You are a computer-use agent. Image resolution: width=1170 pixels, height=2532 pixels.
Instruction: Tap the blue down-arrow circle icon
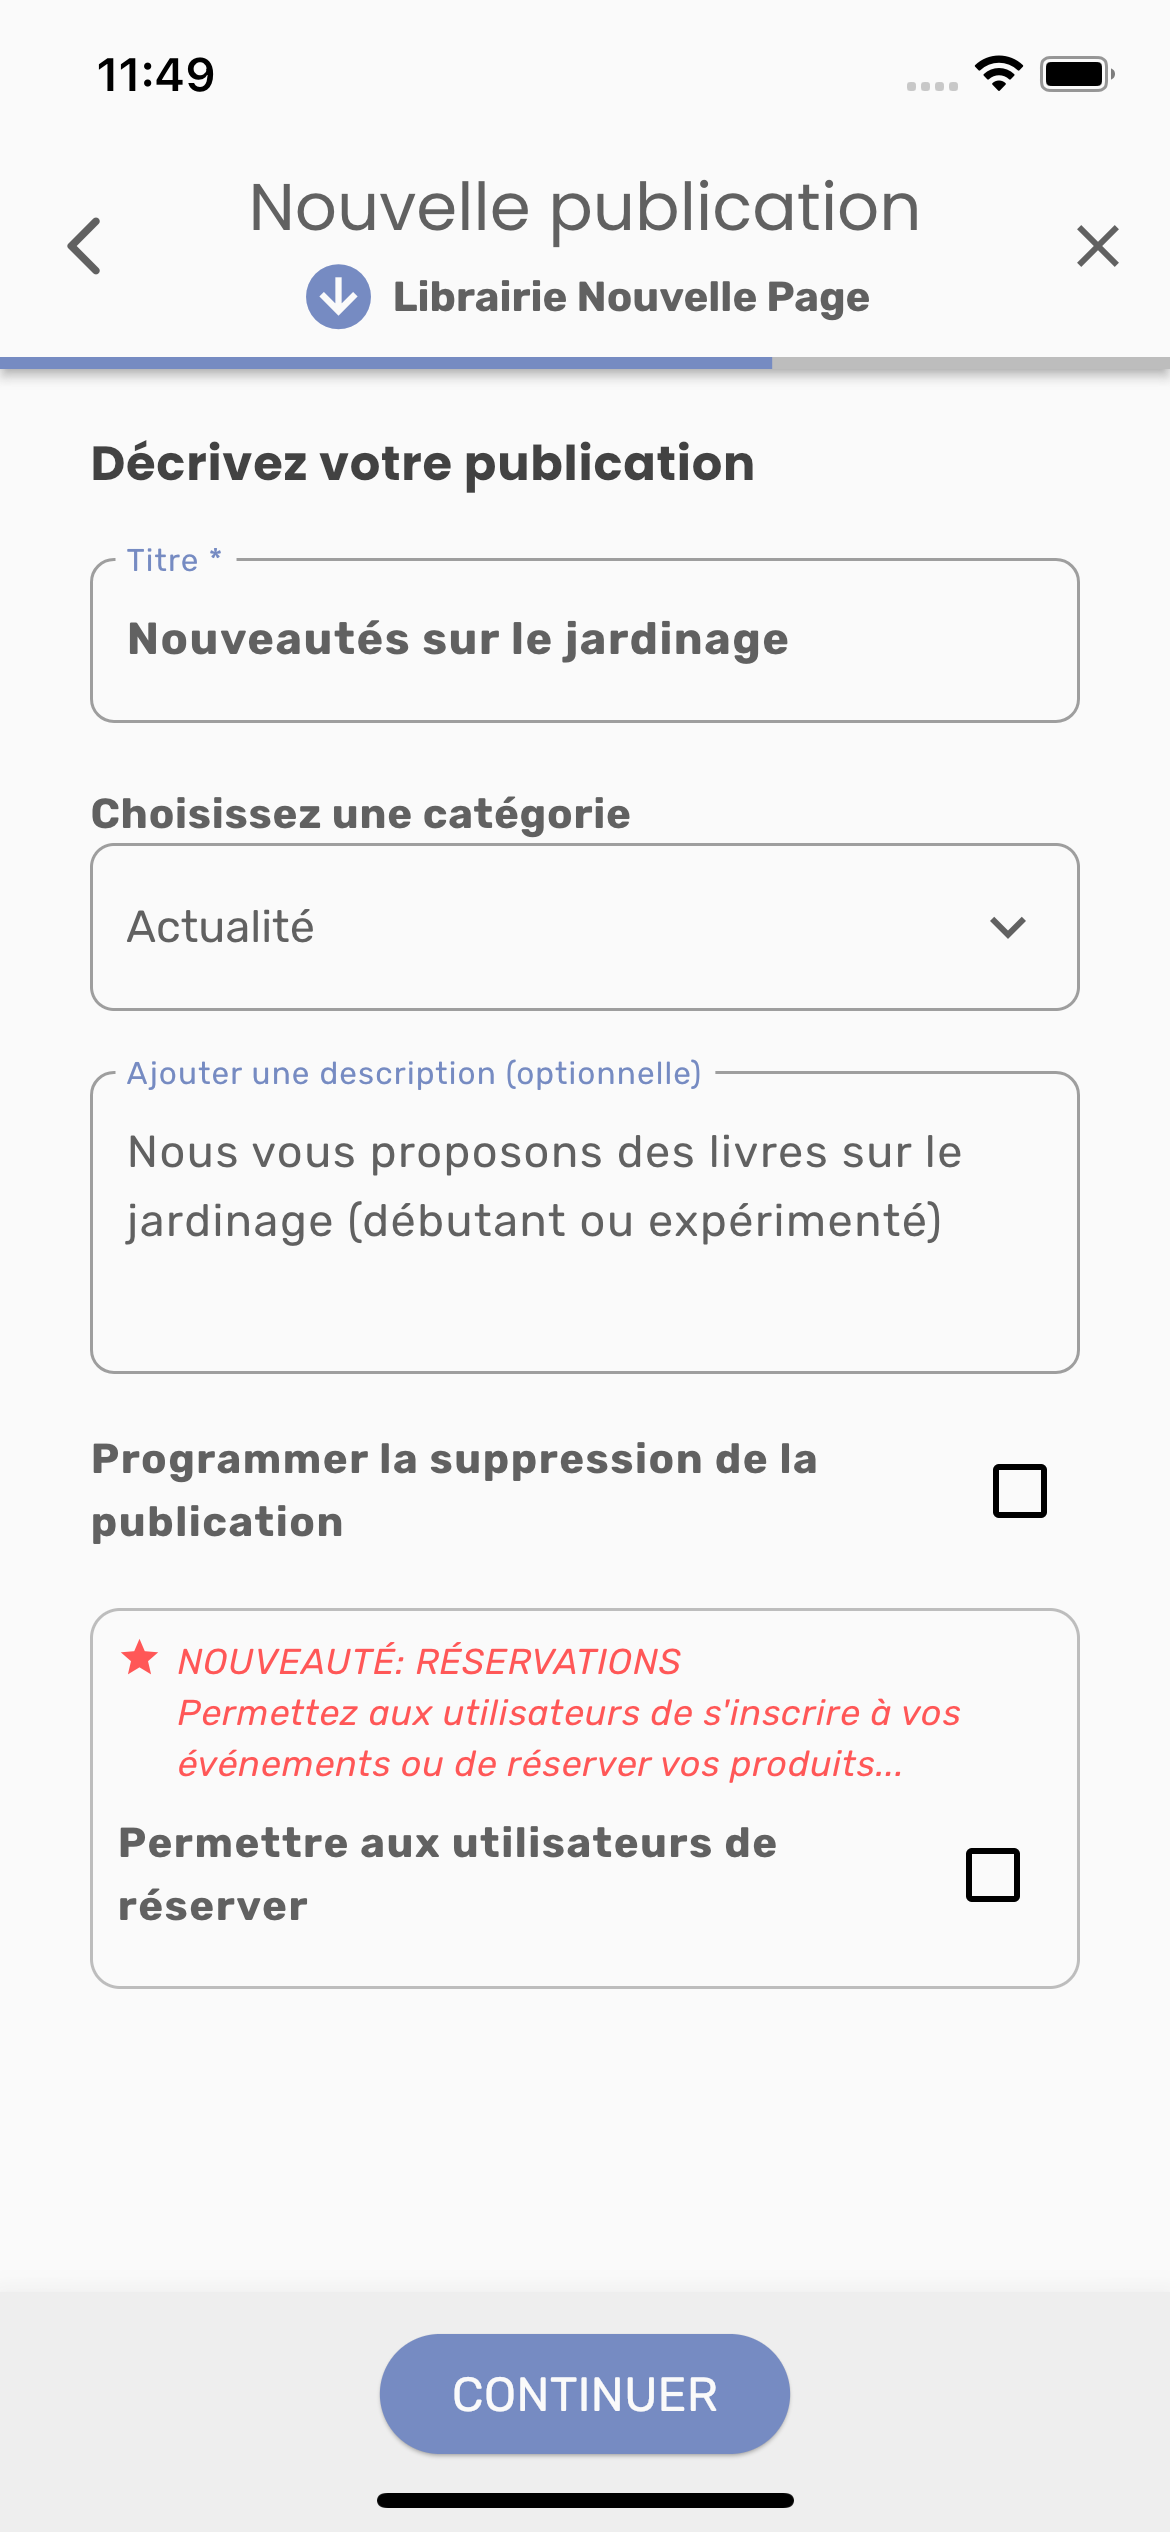[338, 297]
